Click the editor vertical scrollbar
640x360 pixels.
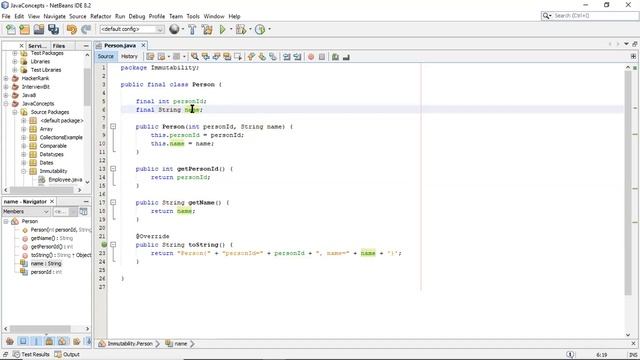[628, 182]
